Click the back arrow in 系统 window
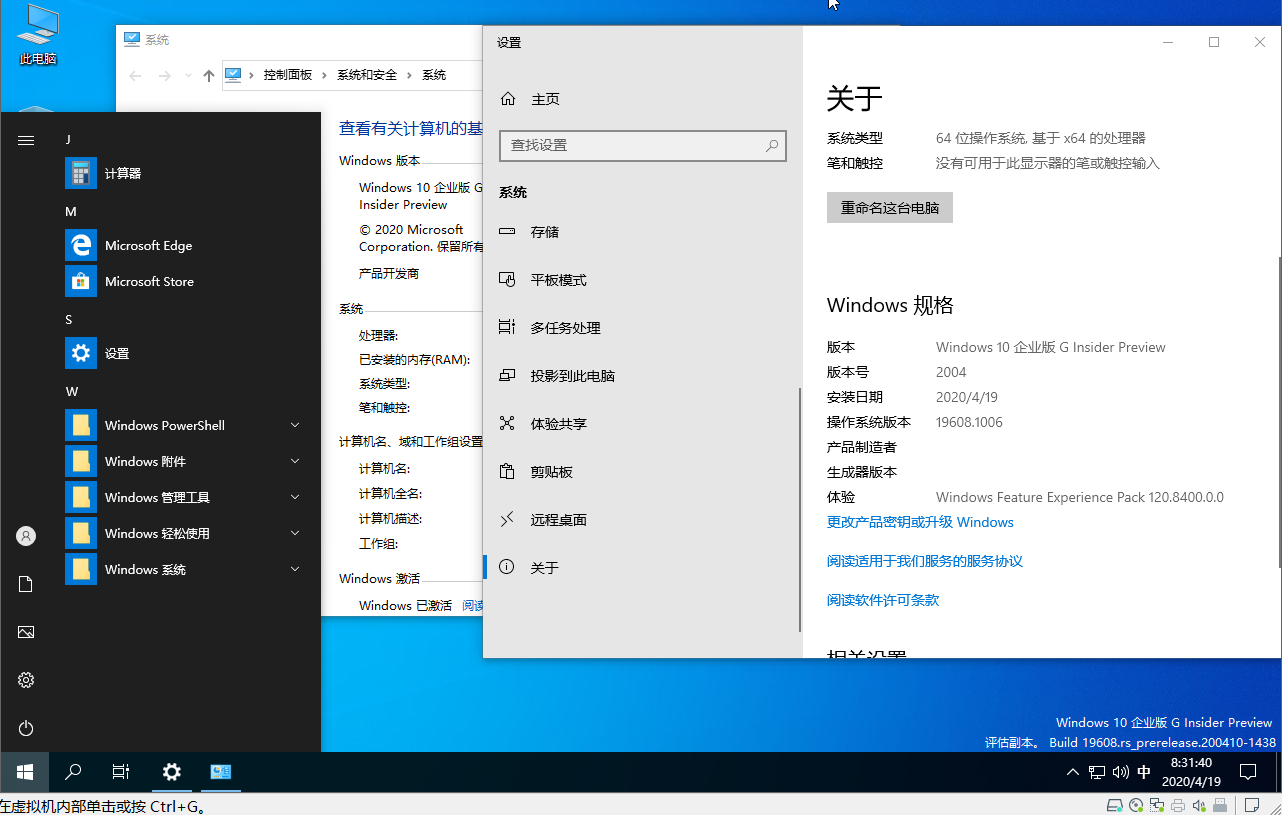Image resolution: width=1282 pixels, height=815 pixels. pyautogui.click(x=135, y=76)
